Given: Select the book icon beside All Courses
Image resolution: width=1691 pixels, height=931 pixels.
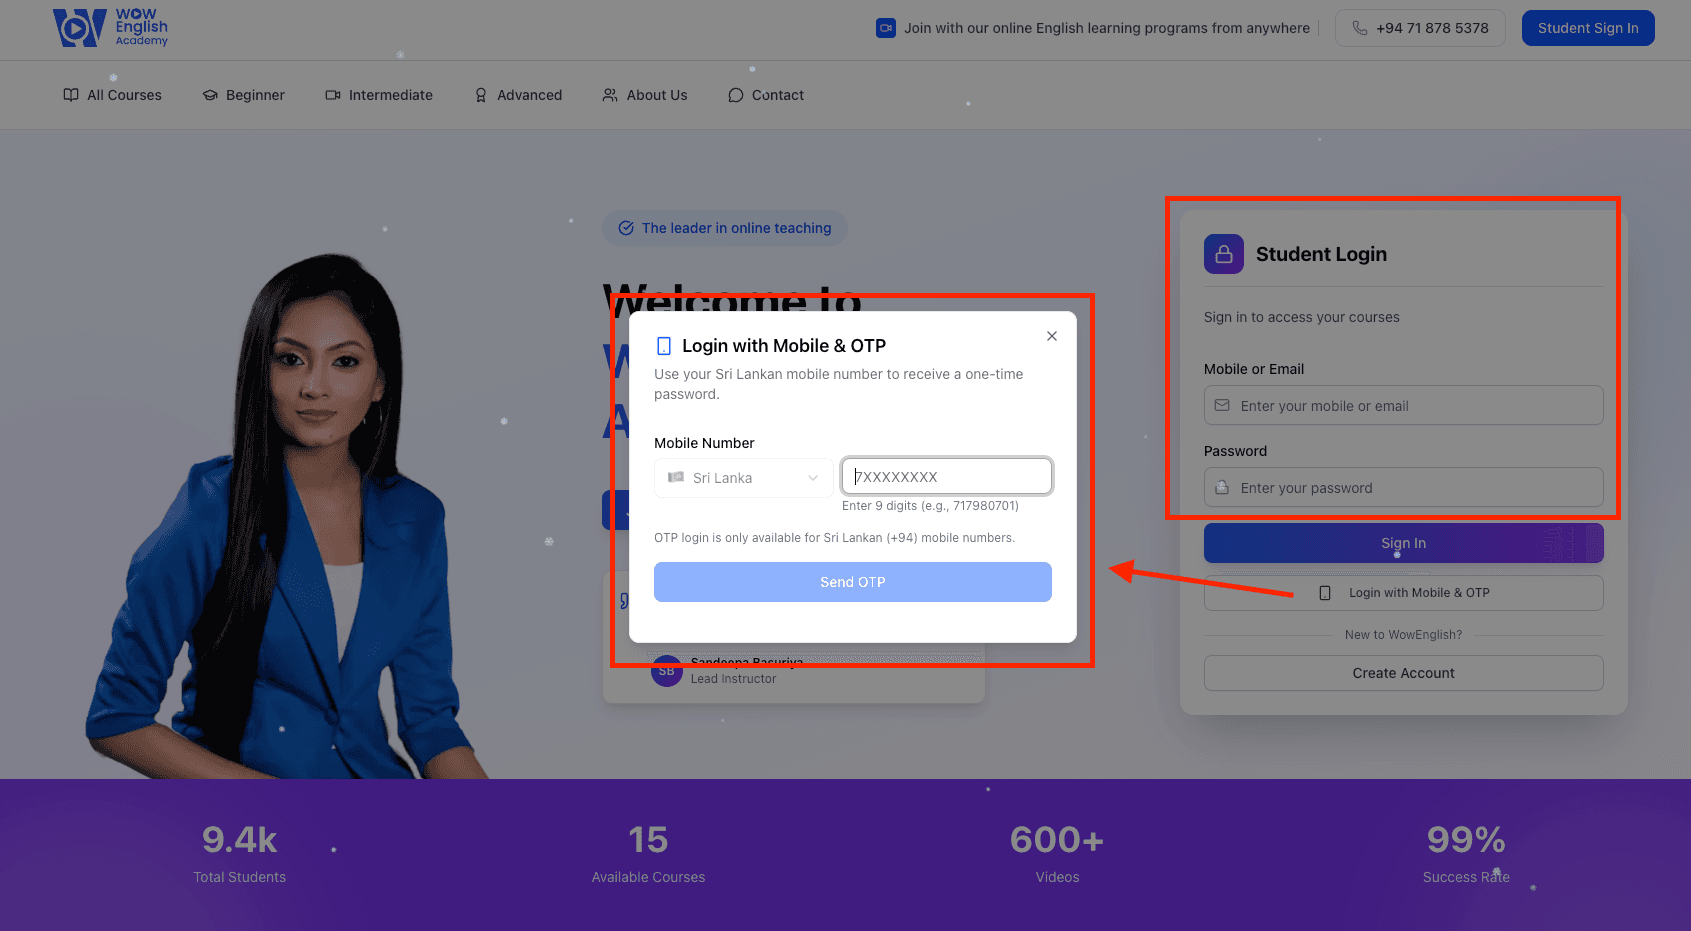Looking at the screenshot, I should click(x=70, y=95).
